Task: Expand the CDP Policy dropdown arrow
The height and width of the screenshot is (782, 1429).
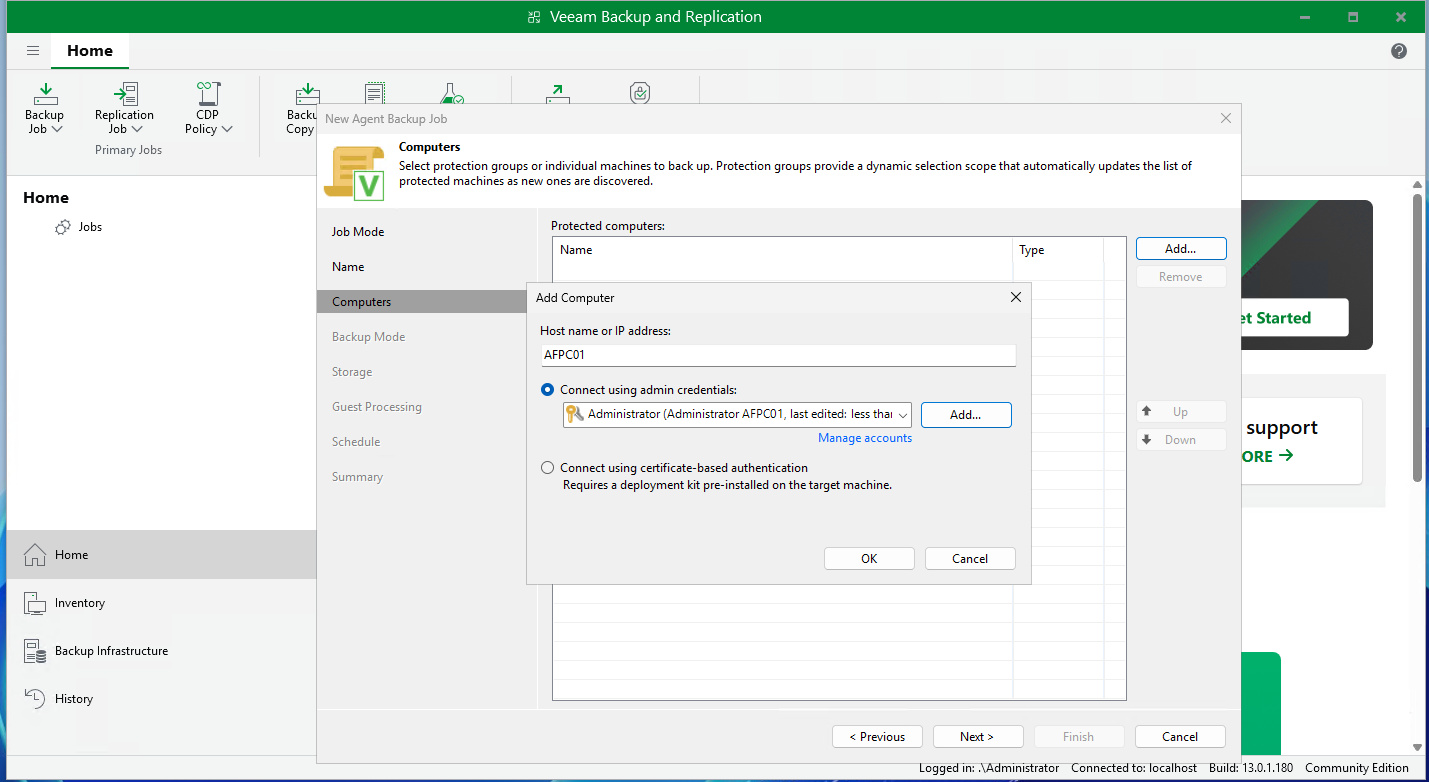Action: (x=227, y=129)
